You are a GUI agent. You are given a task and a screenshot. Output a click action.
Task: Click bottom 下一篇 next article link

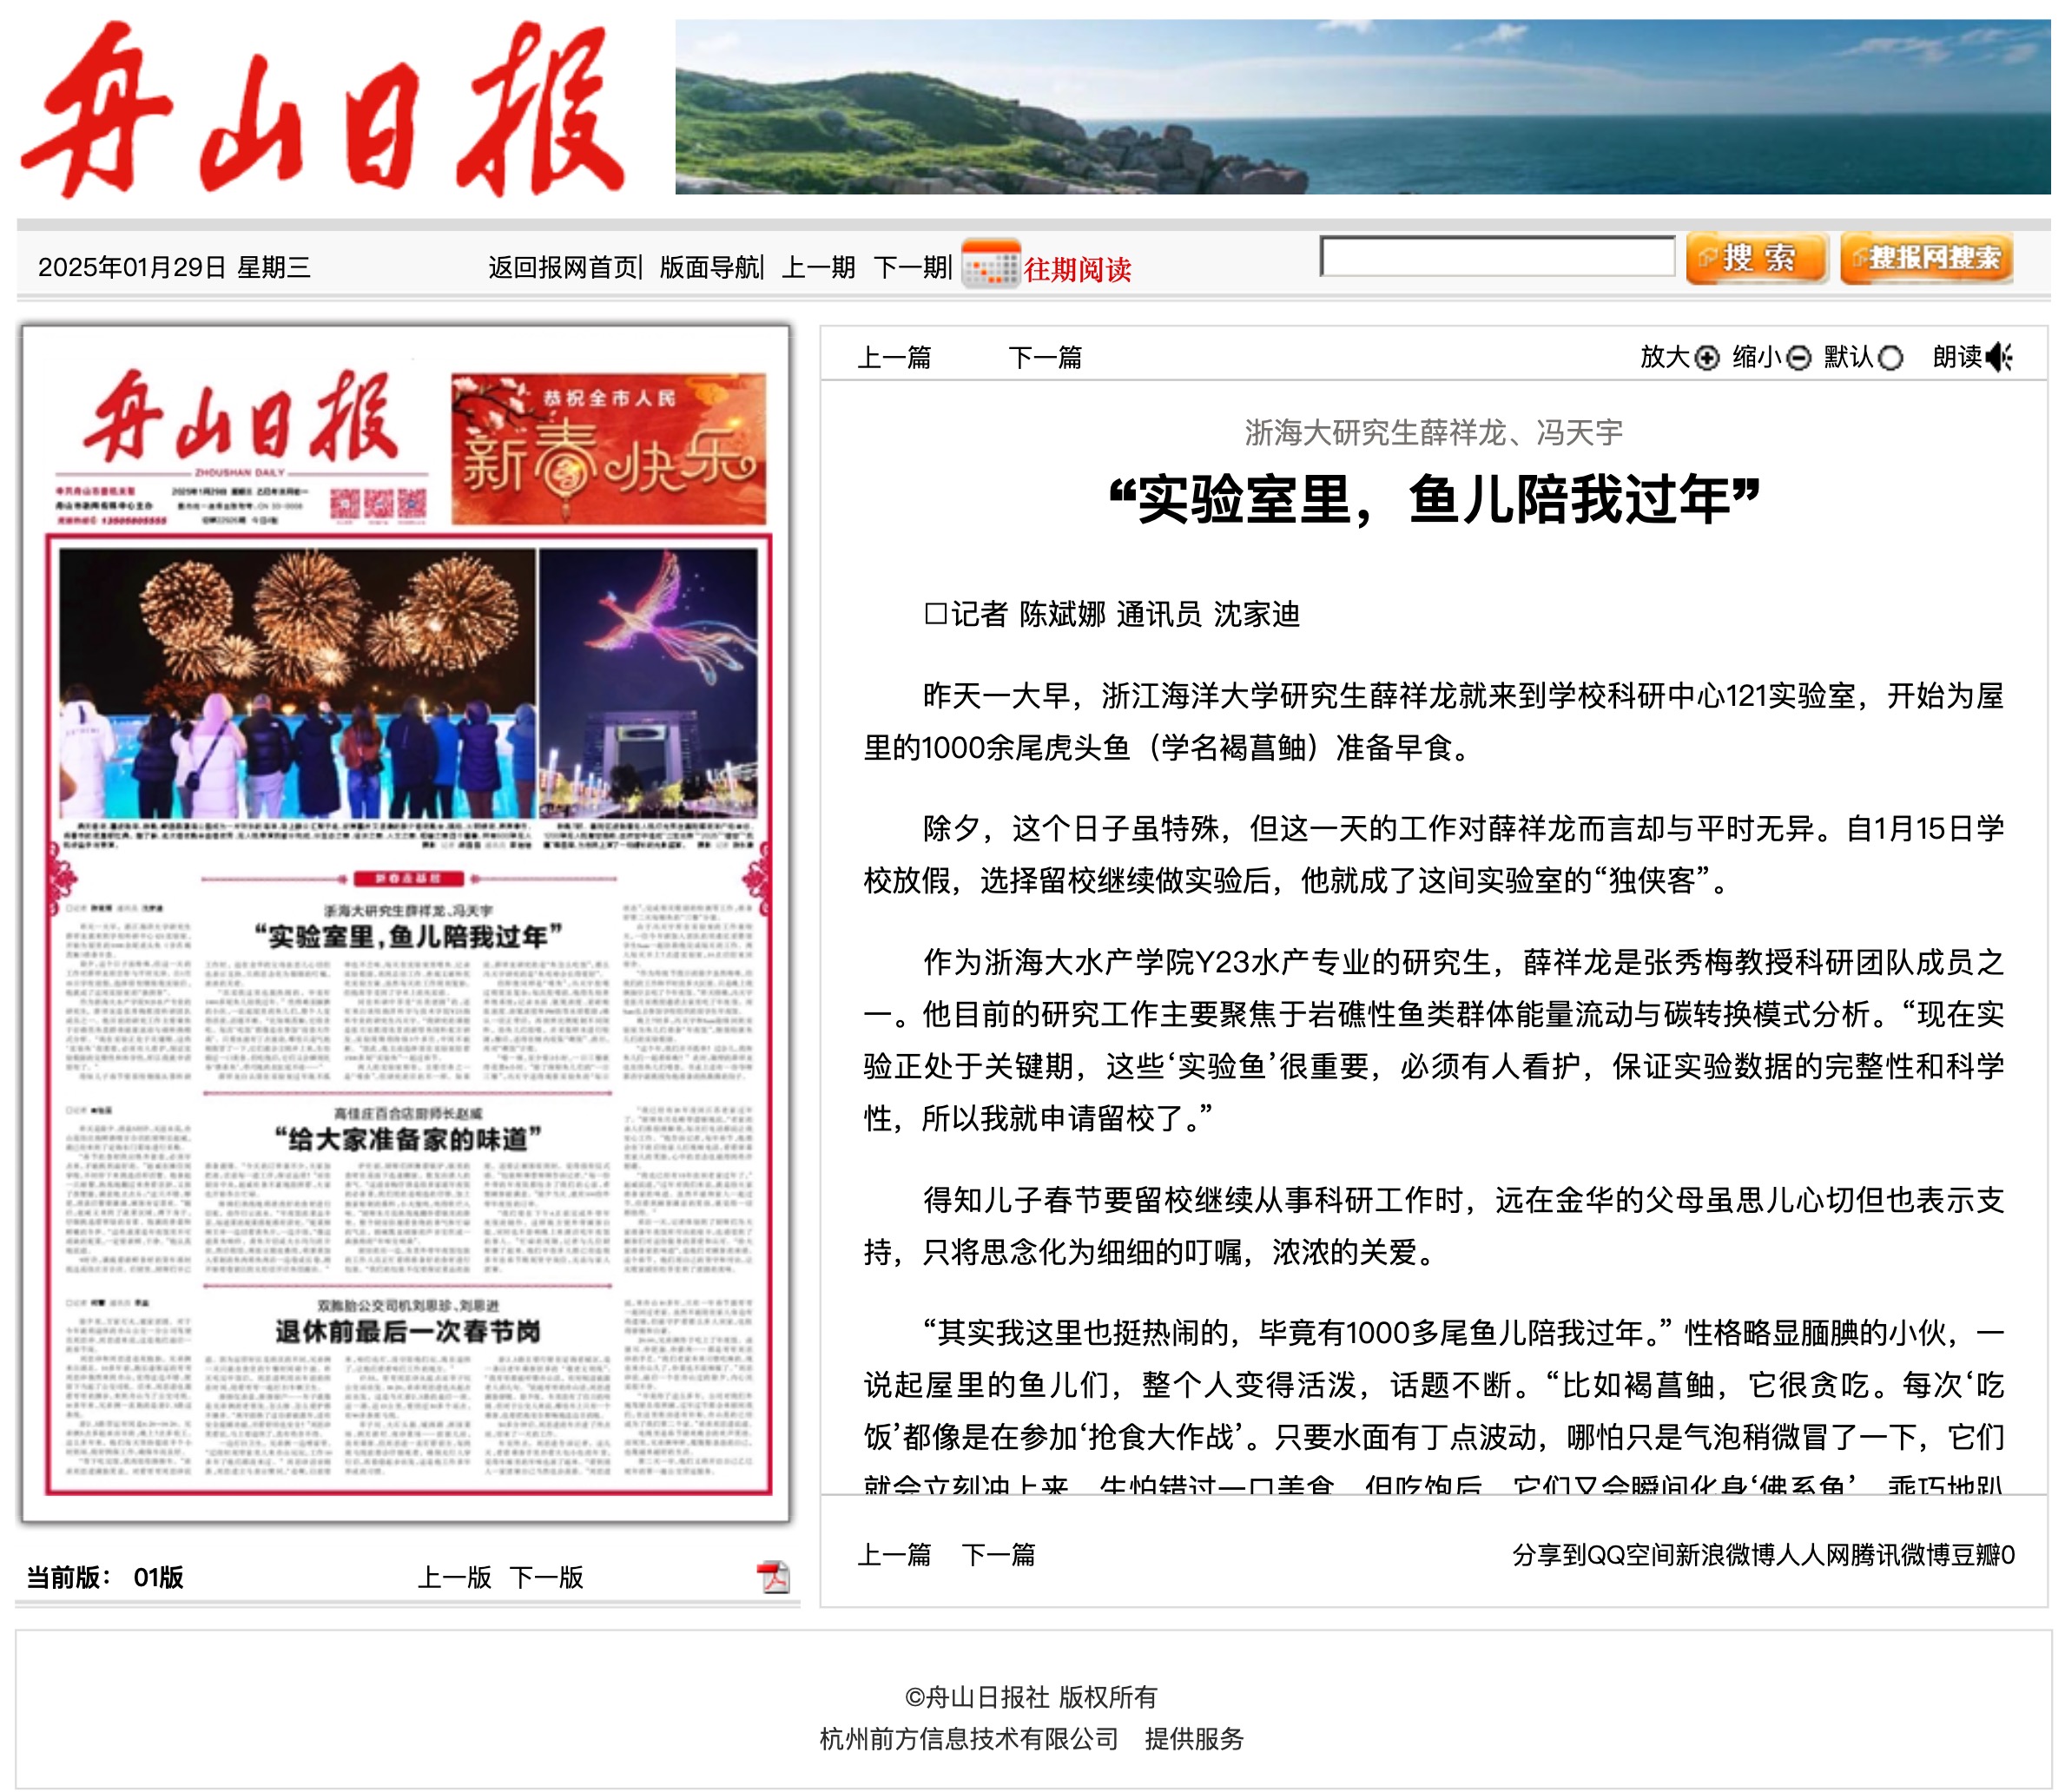[998, 1555]
